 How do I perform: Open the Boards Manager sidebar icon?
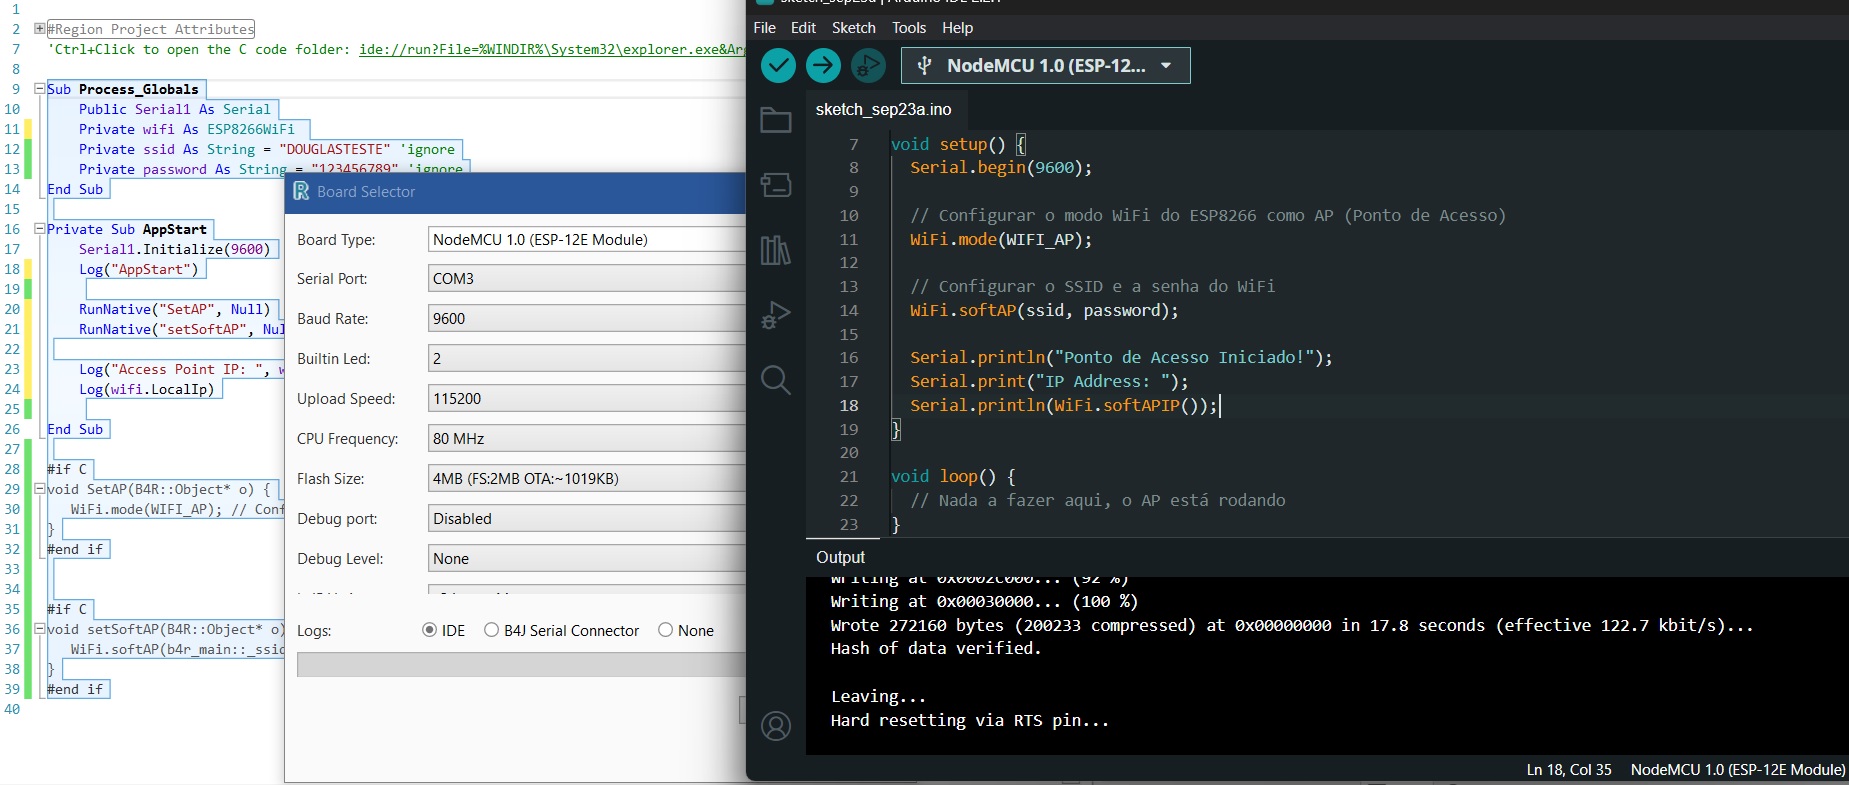tap(776, 185)
